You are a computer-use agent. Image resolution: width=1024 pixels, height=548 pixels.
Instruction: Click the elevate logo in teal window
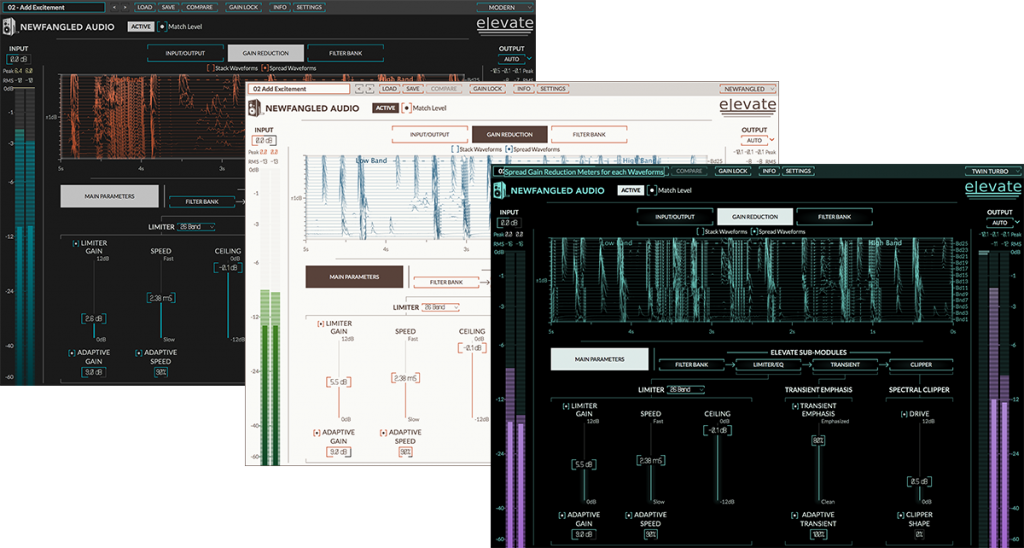[x=992, y=187]
